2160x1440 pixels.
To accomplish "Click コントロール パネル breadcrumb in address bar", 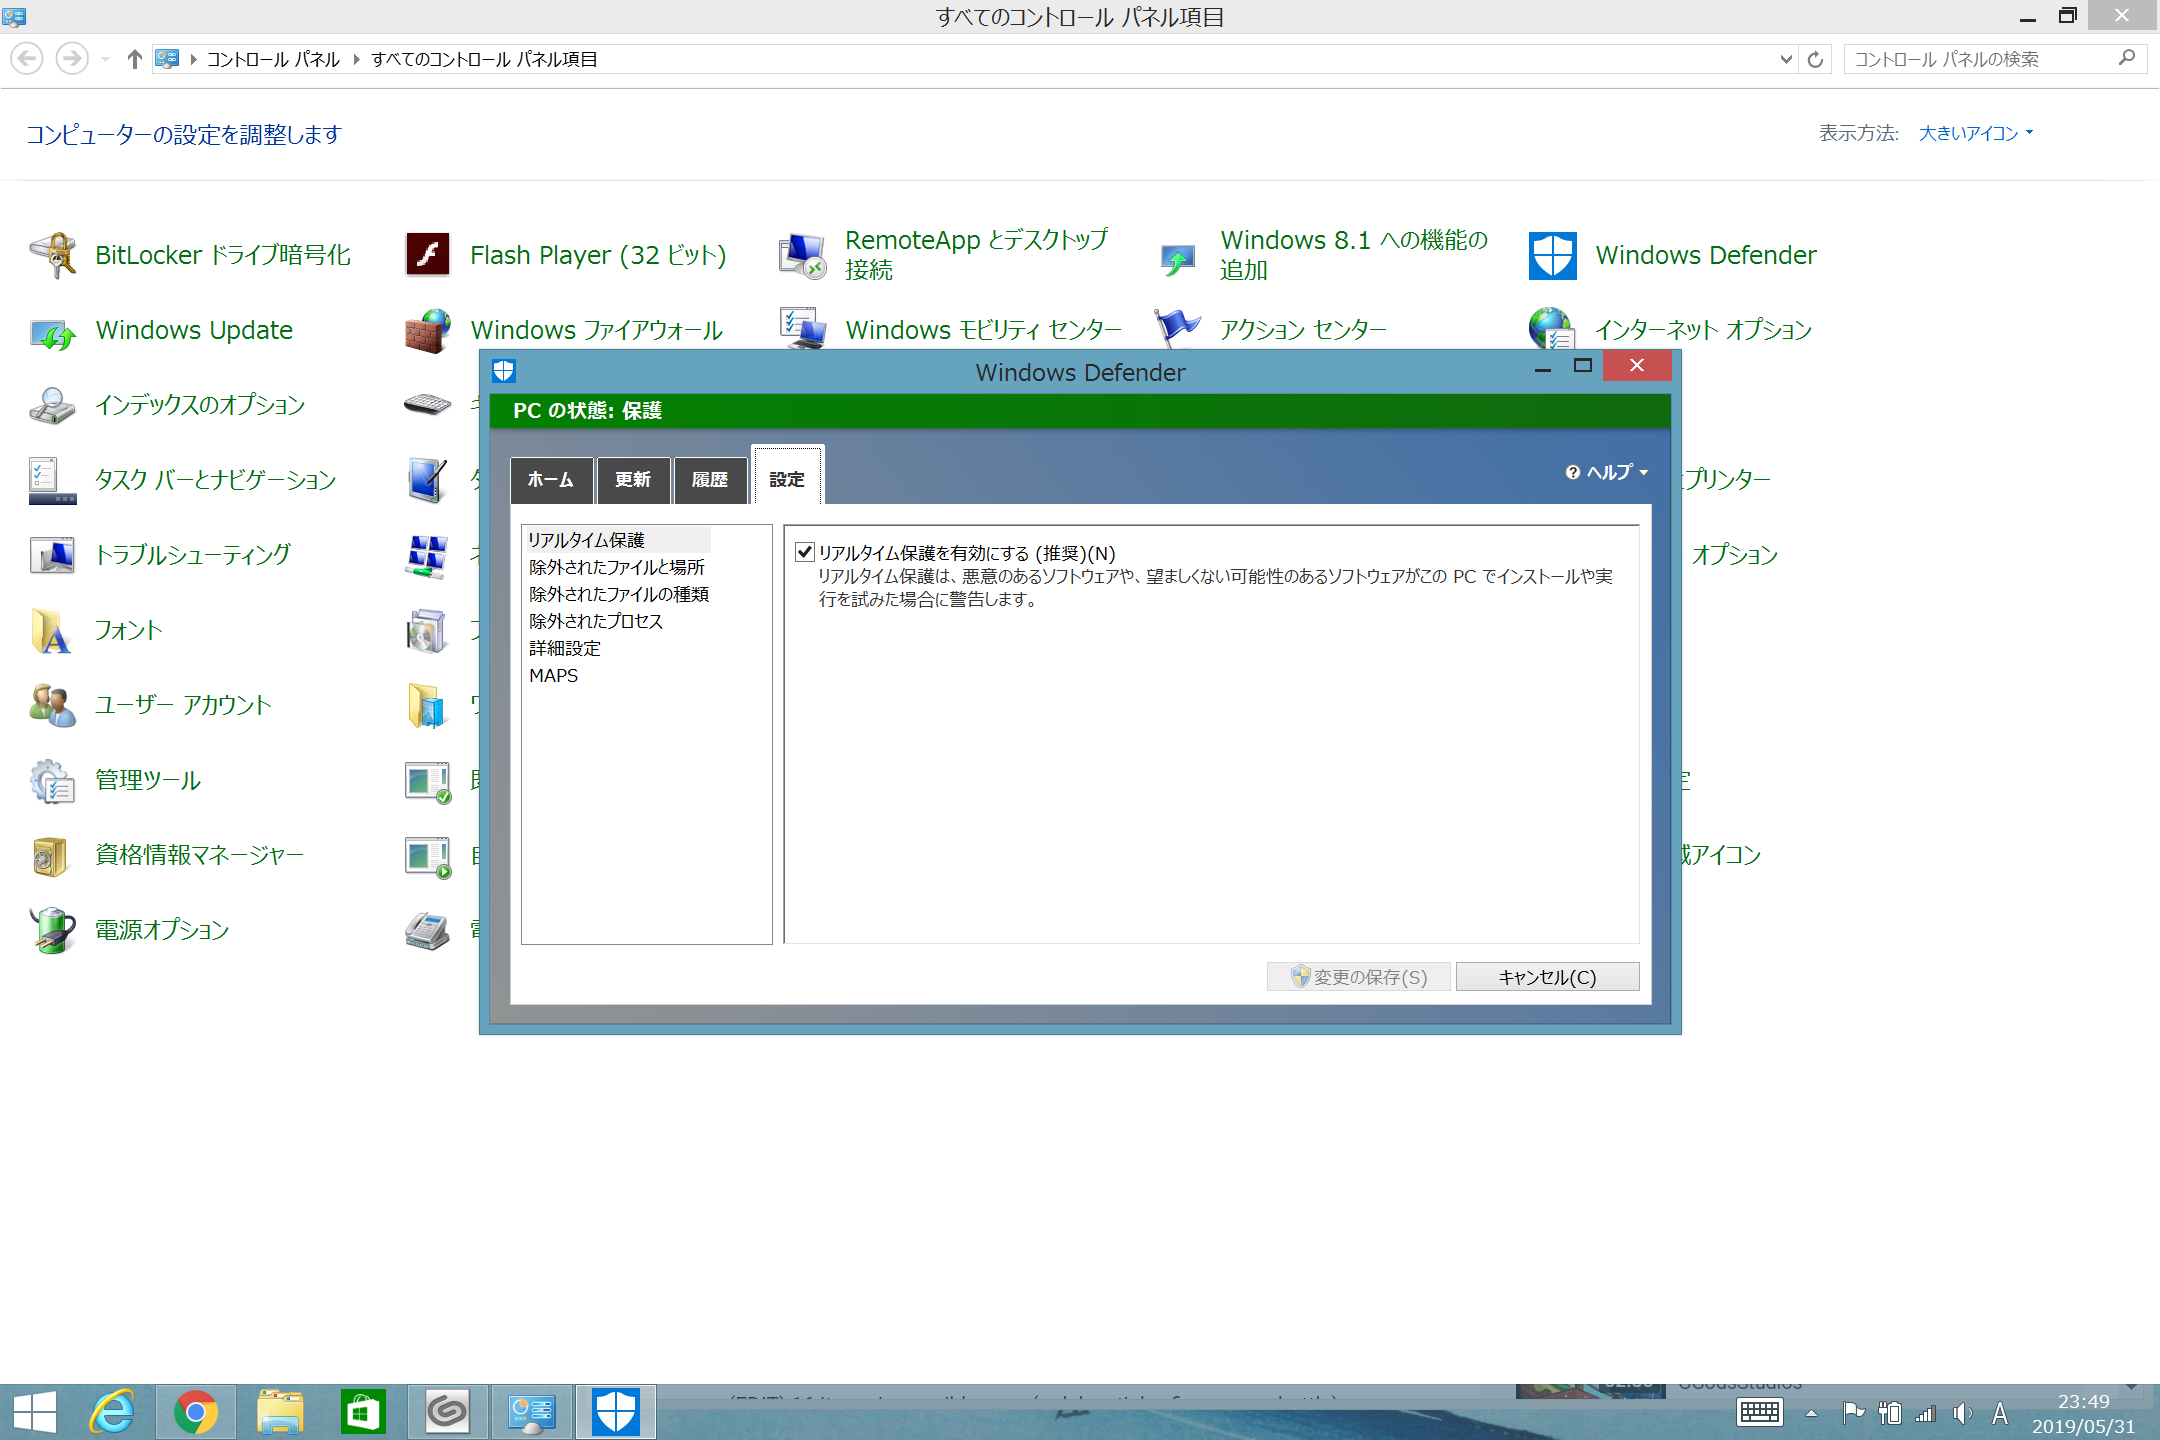I will [273, 59].
